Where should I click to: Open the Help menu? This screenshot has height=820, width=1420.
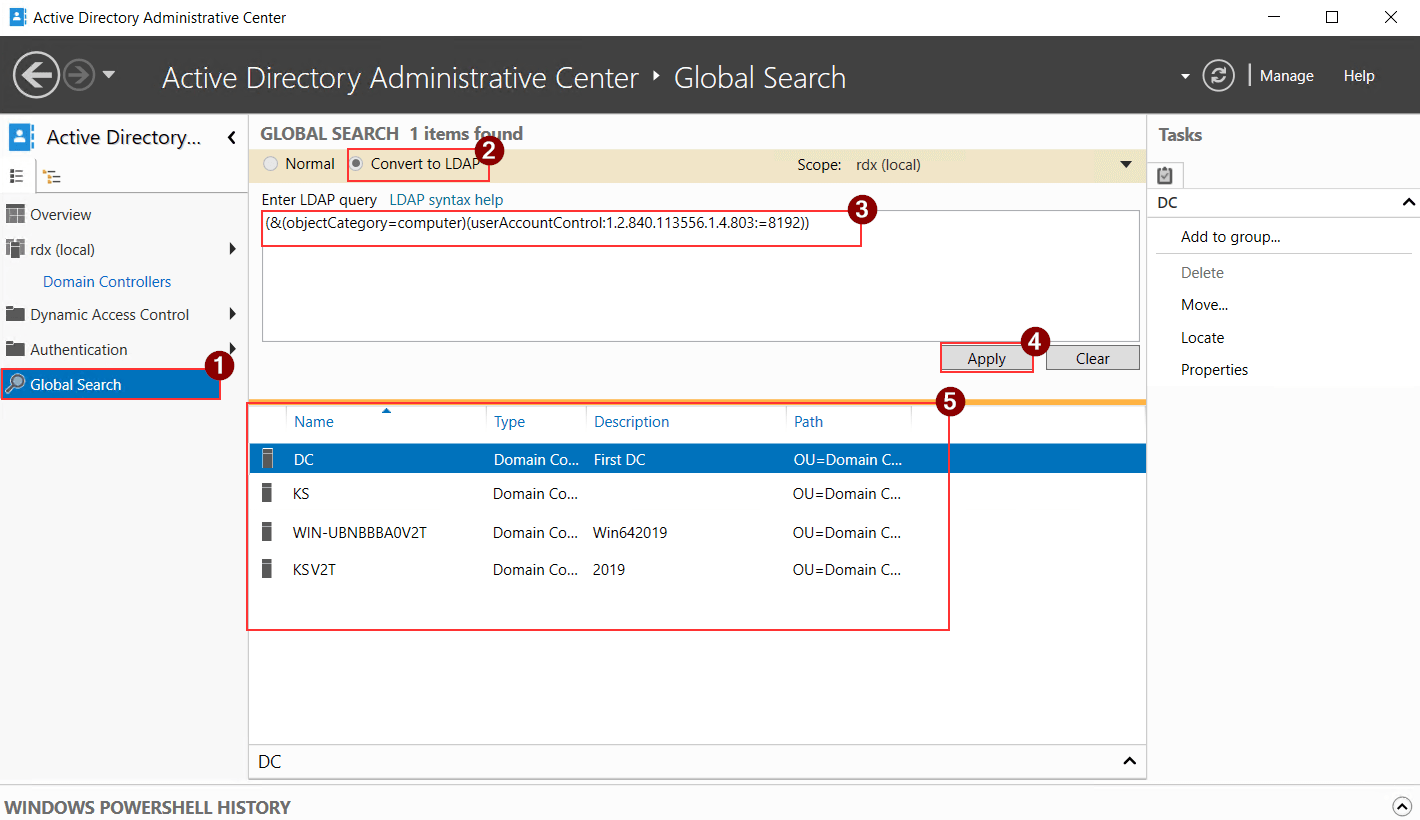pos(1359,75)
